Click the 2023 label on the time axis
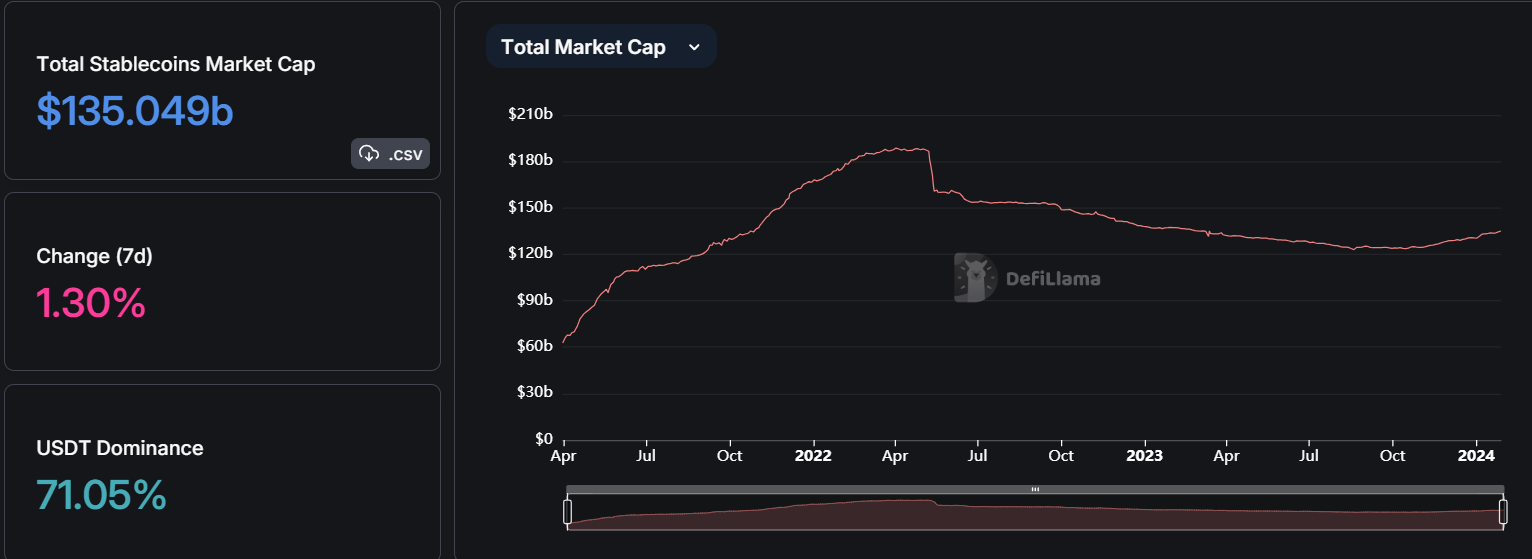Image resolution: width=1532 pixels, height=559 pixels. [1144, 455]
